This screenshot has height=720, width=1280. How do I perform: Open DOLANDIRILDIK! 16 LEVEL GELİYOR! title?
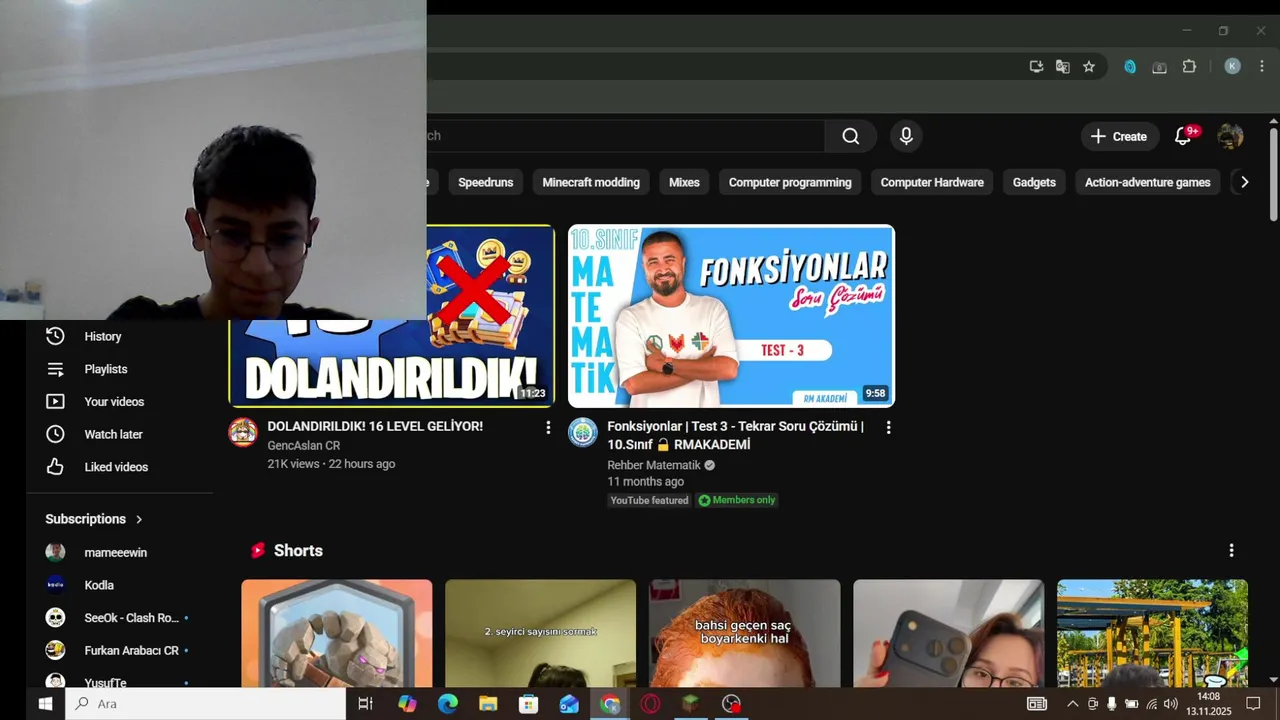click(375, 426)
